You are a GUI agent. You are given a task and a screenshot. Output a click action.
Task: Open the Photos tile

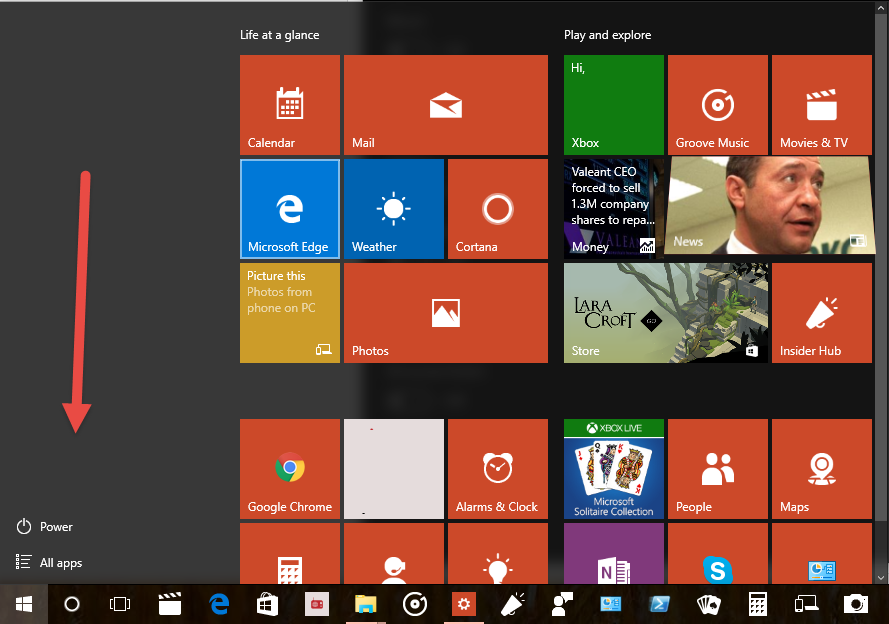[x=446, y=313]
